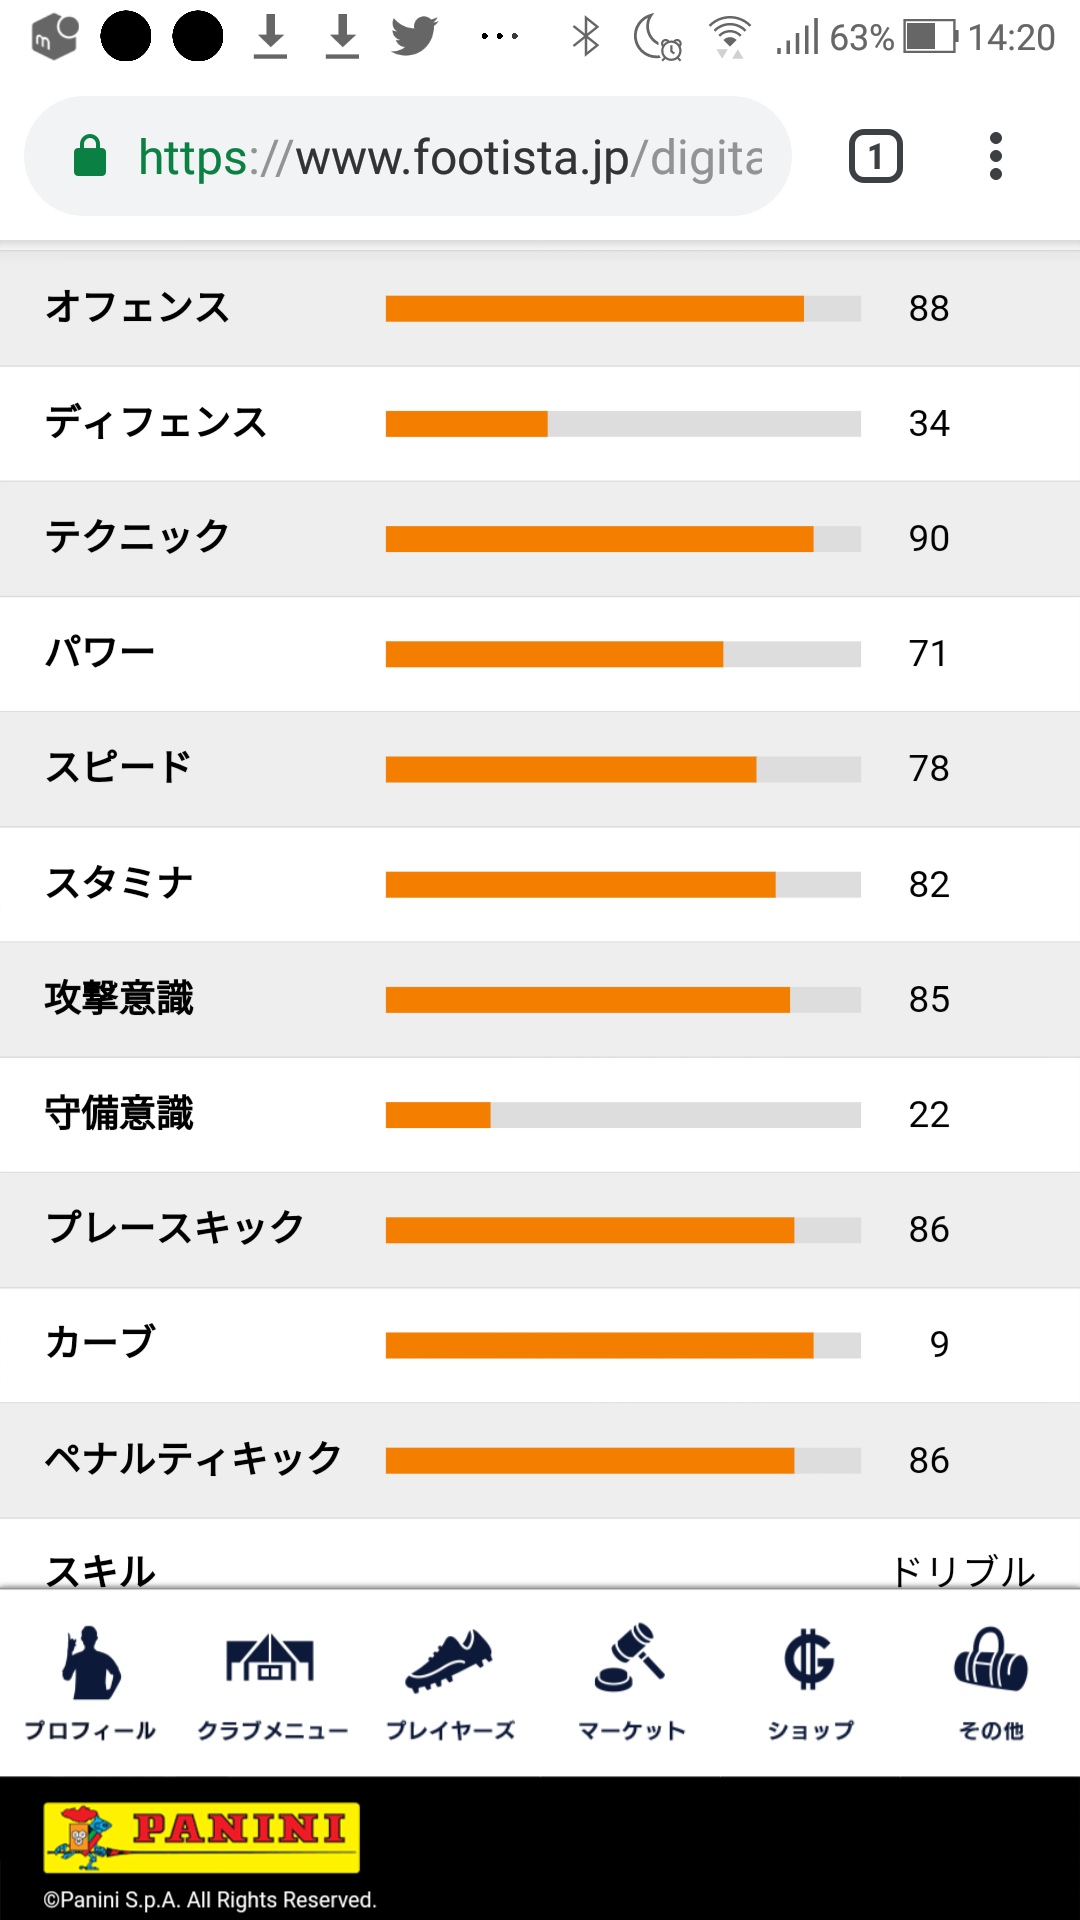Viewport: 1080px width, 1920px height.
Task: Click the Panini logo banner
Action: (x=202, y=1838)
